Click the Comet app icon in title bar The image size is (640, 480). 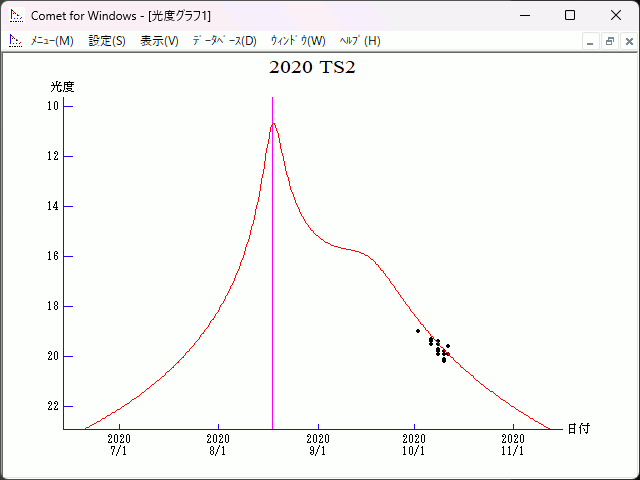coord(16,15)
